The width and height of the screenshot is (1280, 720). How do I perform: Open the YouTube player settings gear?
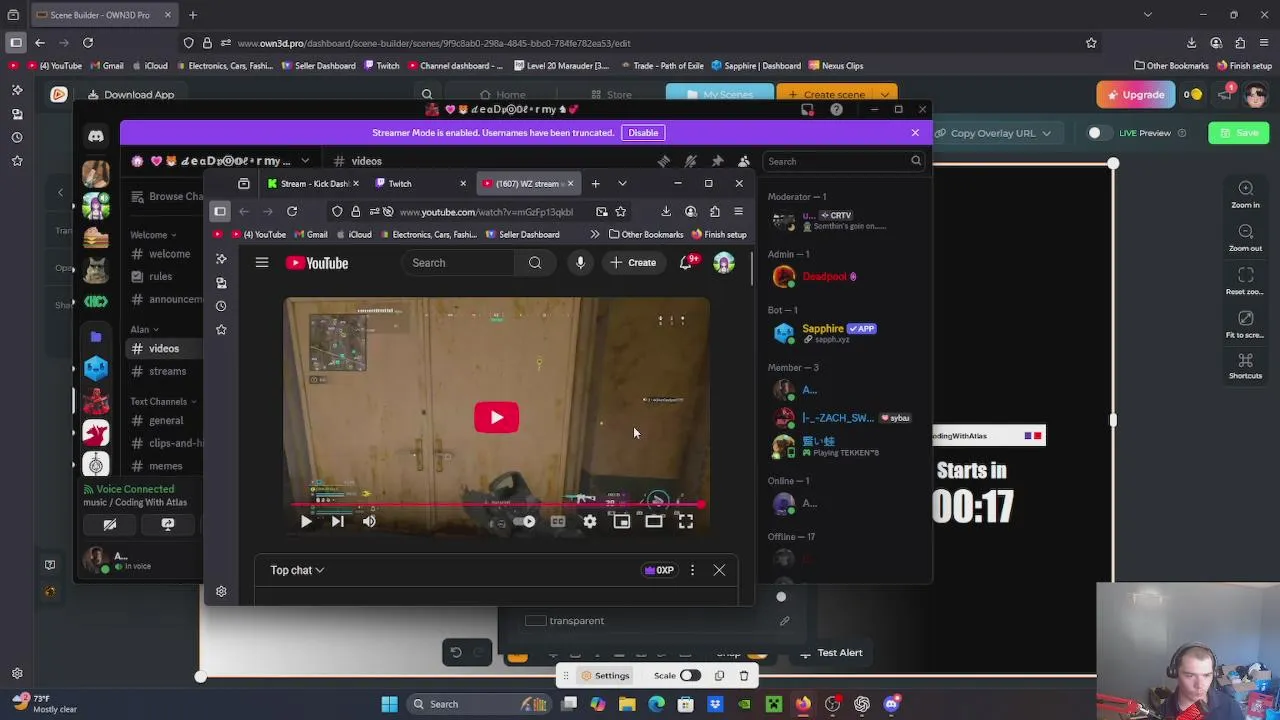click(x=589, y=521)
